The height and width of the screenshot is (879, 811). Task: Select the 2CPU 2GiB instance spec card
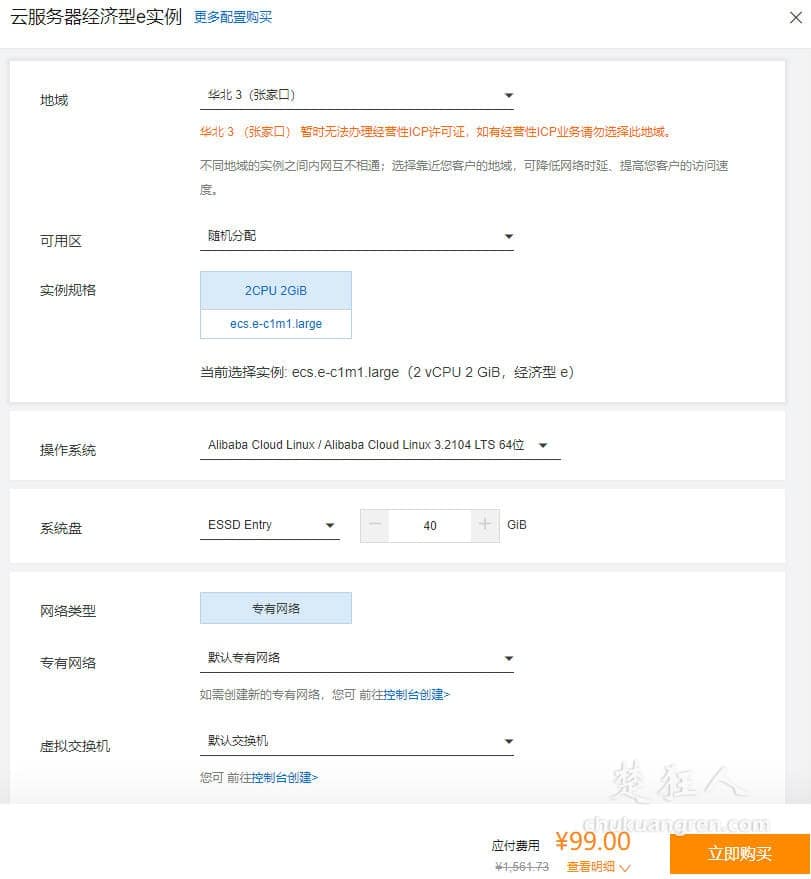[x=276, y=290]
